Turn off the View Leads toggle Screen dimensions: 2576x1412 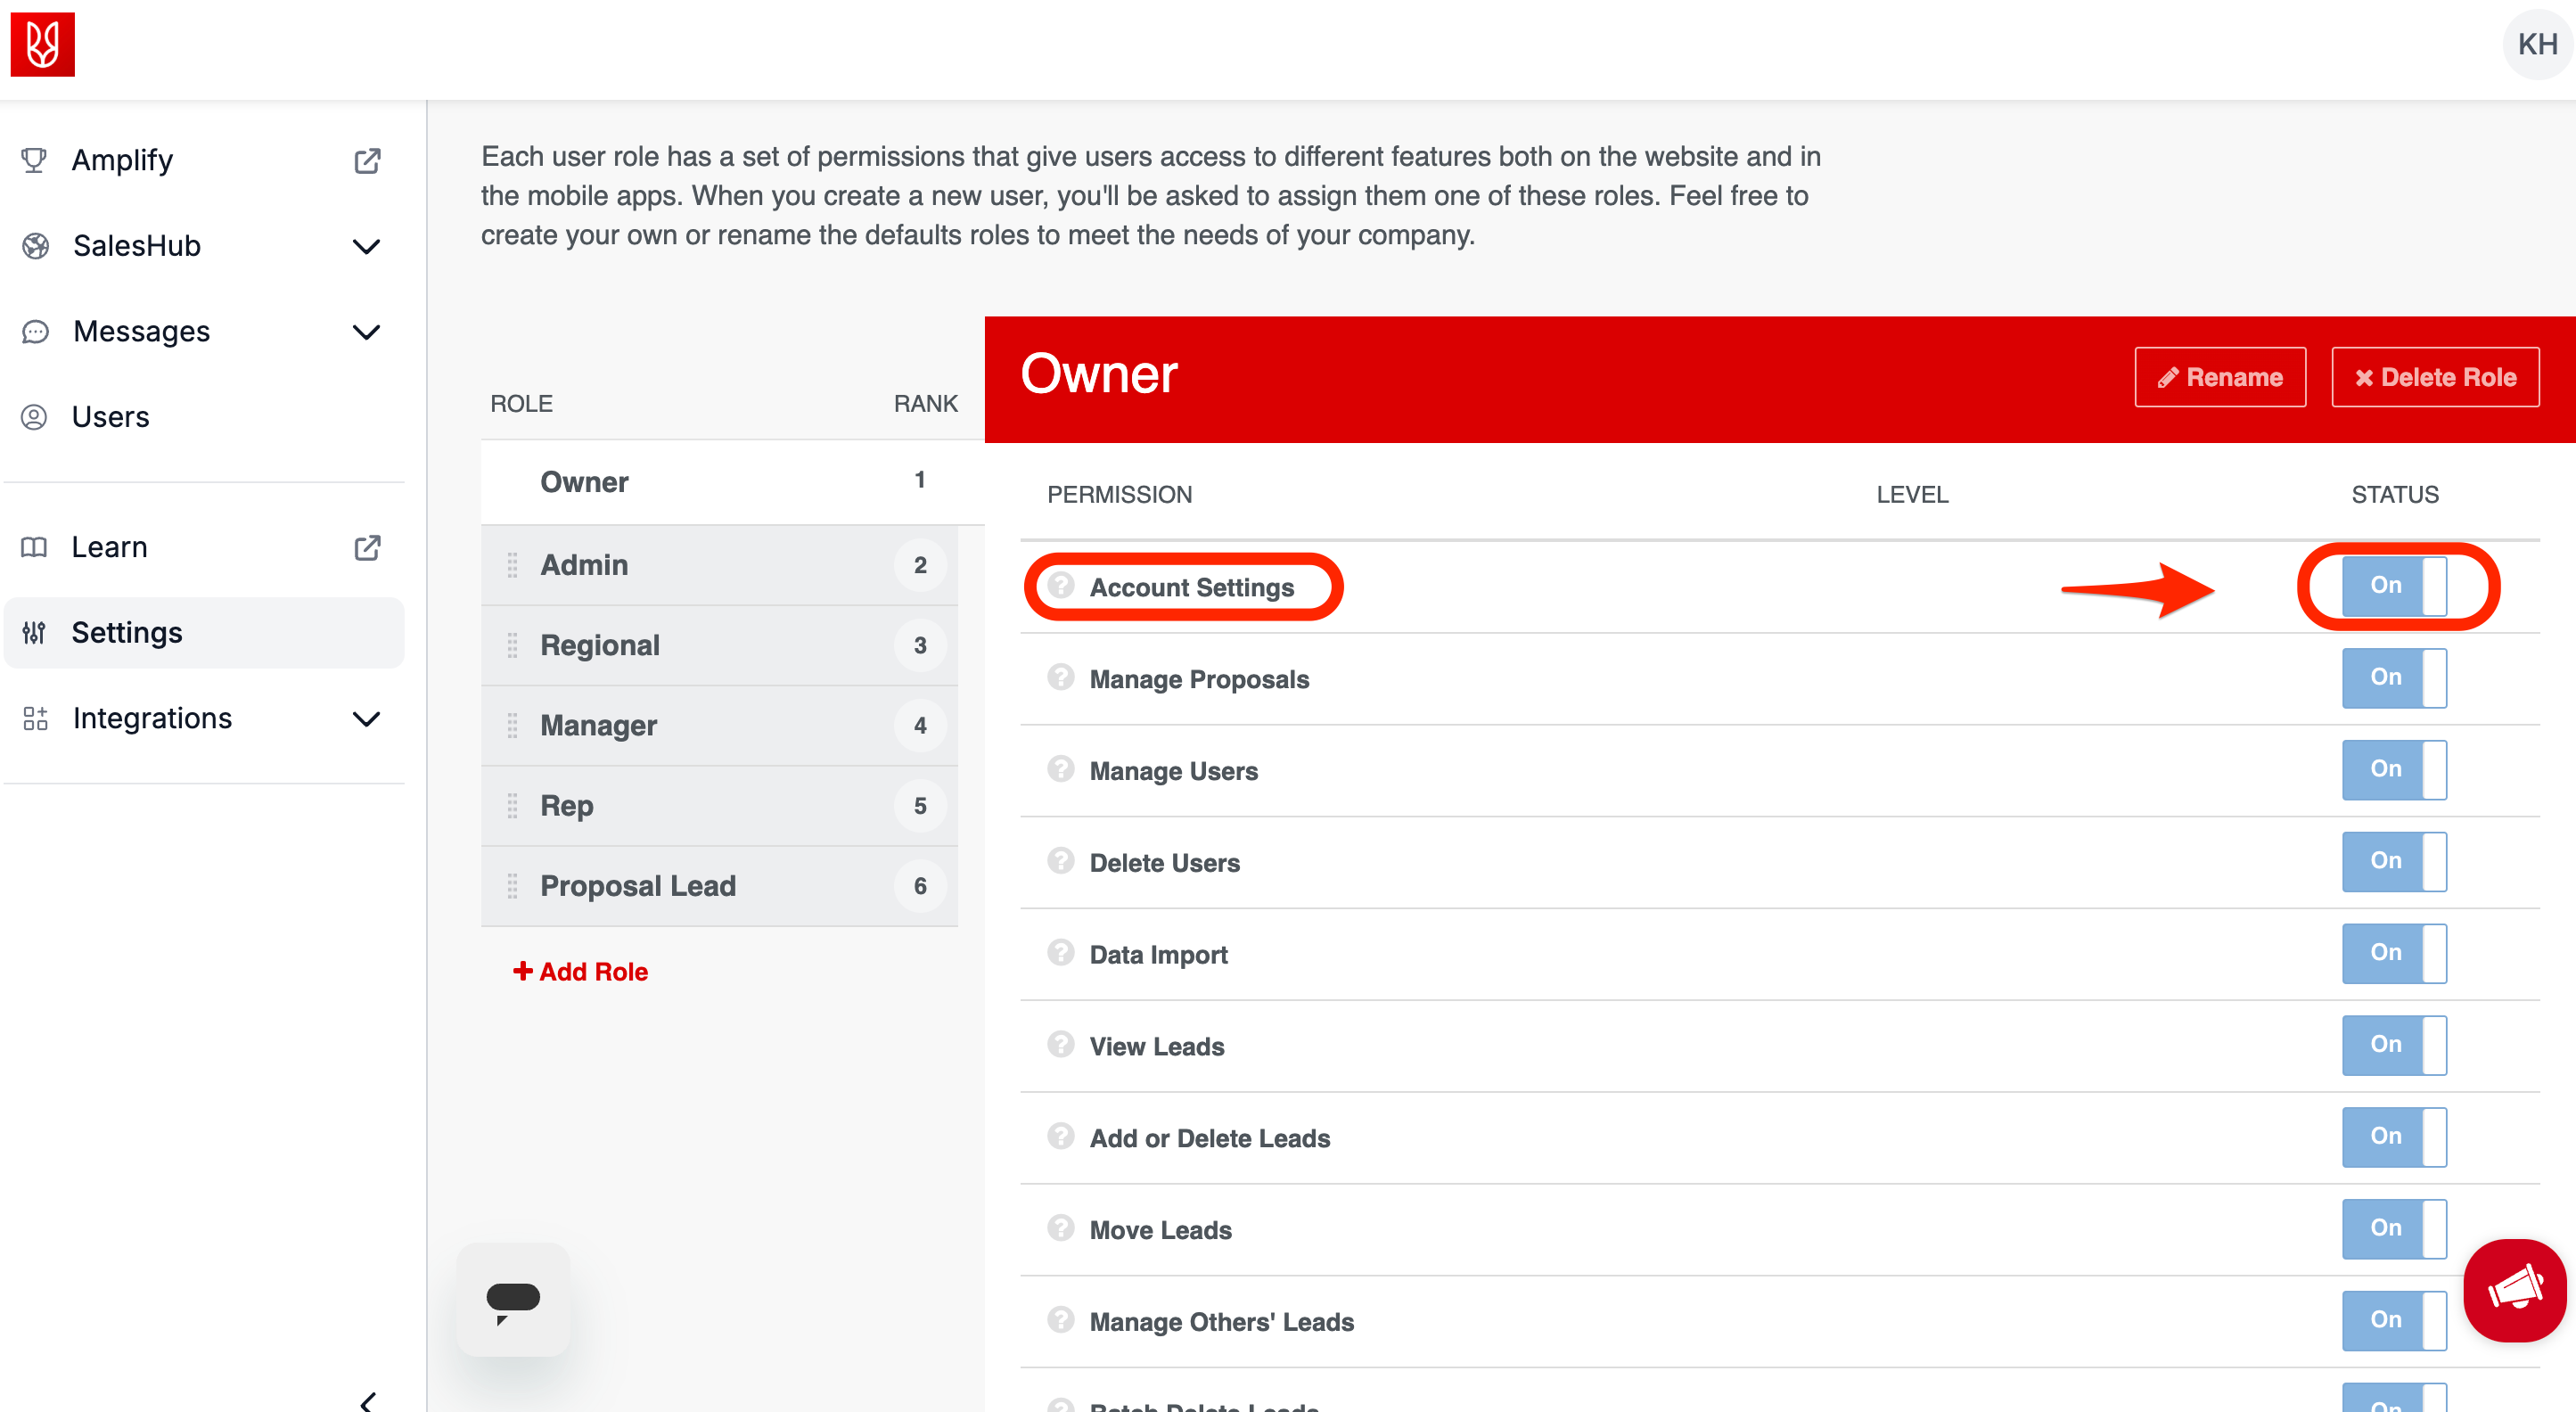tap(2393, 1045)
